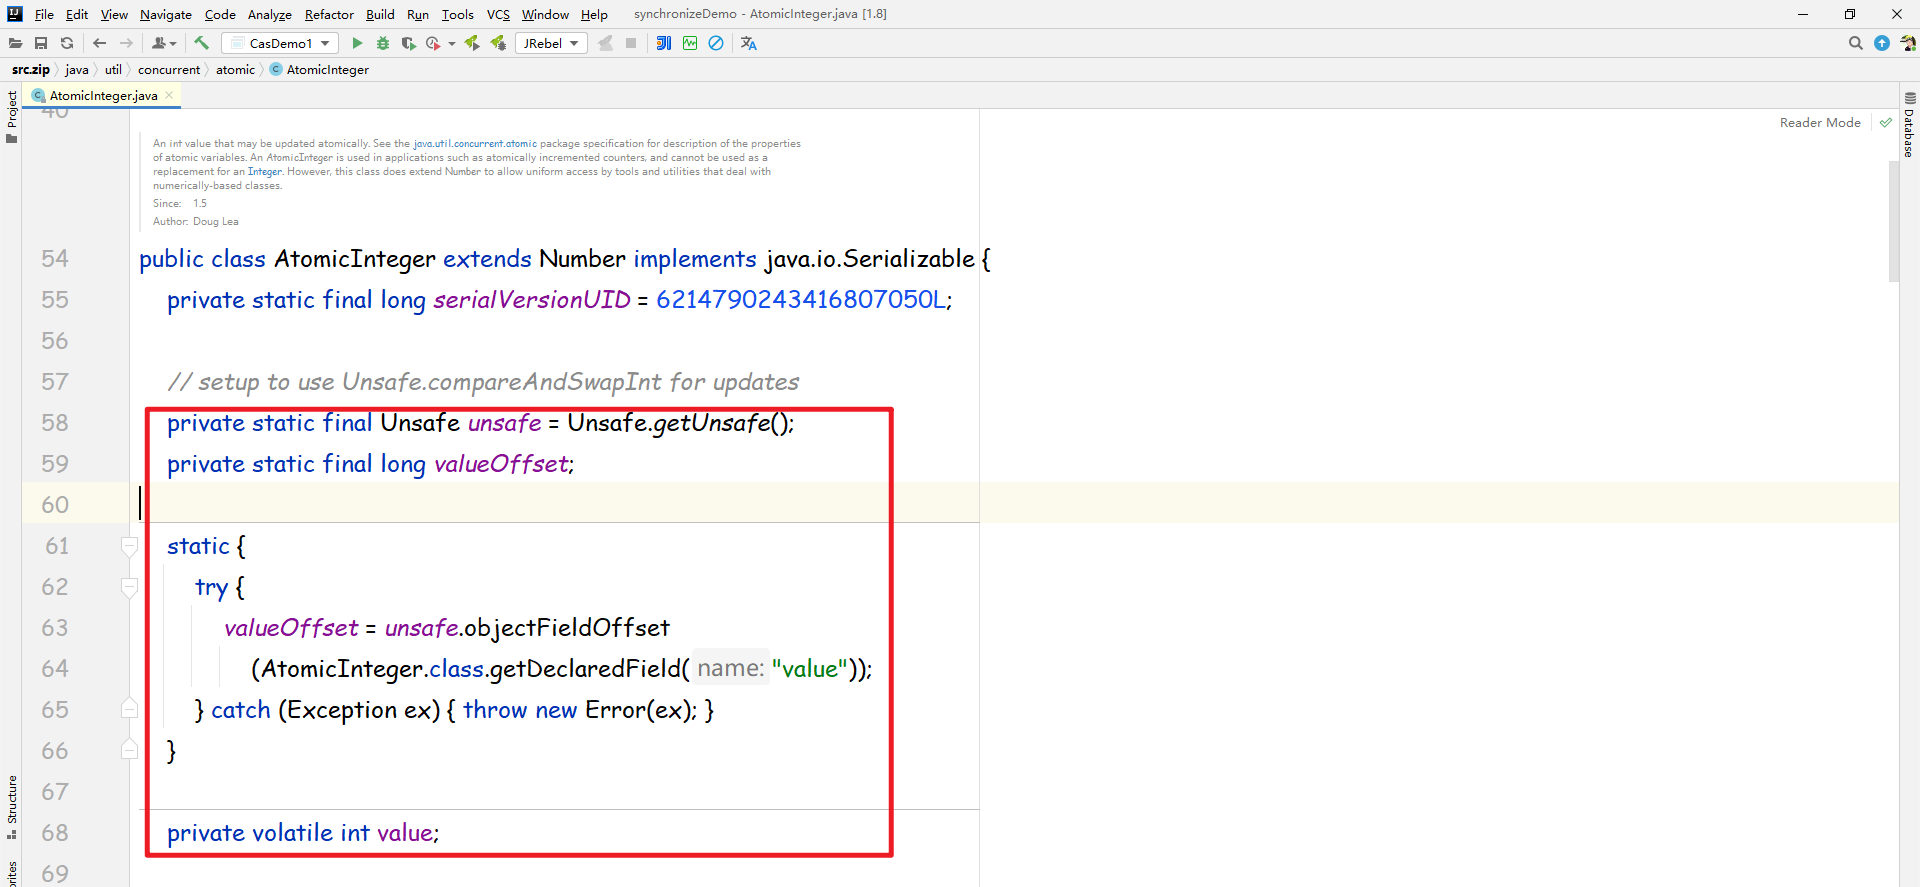Click the avatar icon at toolbar end
Screen dimensions: 1920x887
click(1908, 43)
